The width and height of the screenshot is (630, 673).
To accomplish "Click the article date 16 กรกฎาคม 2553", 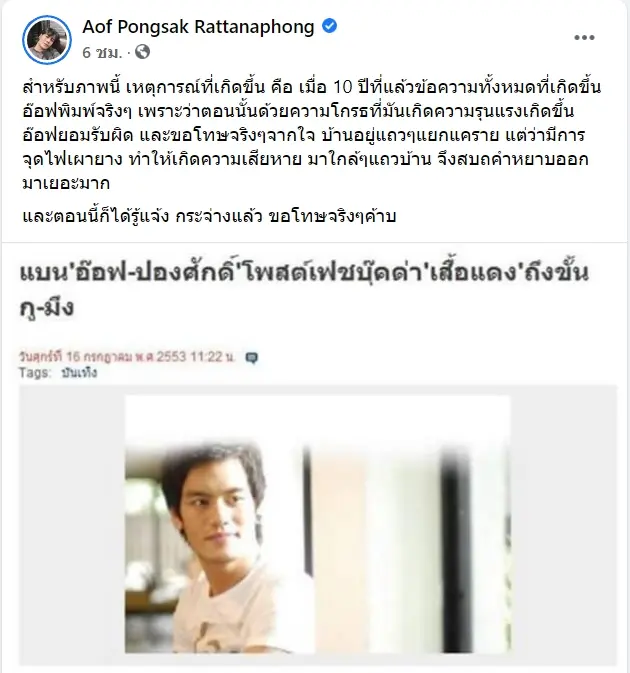I will [126, 357].
